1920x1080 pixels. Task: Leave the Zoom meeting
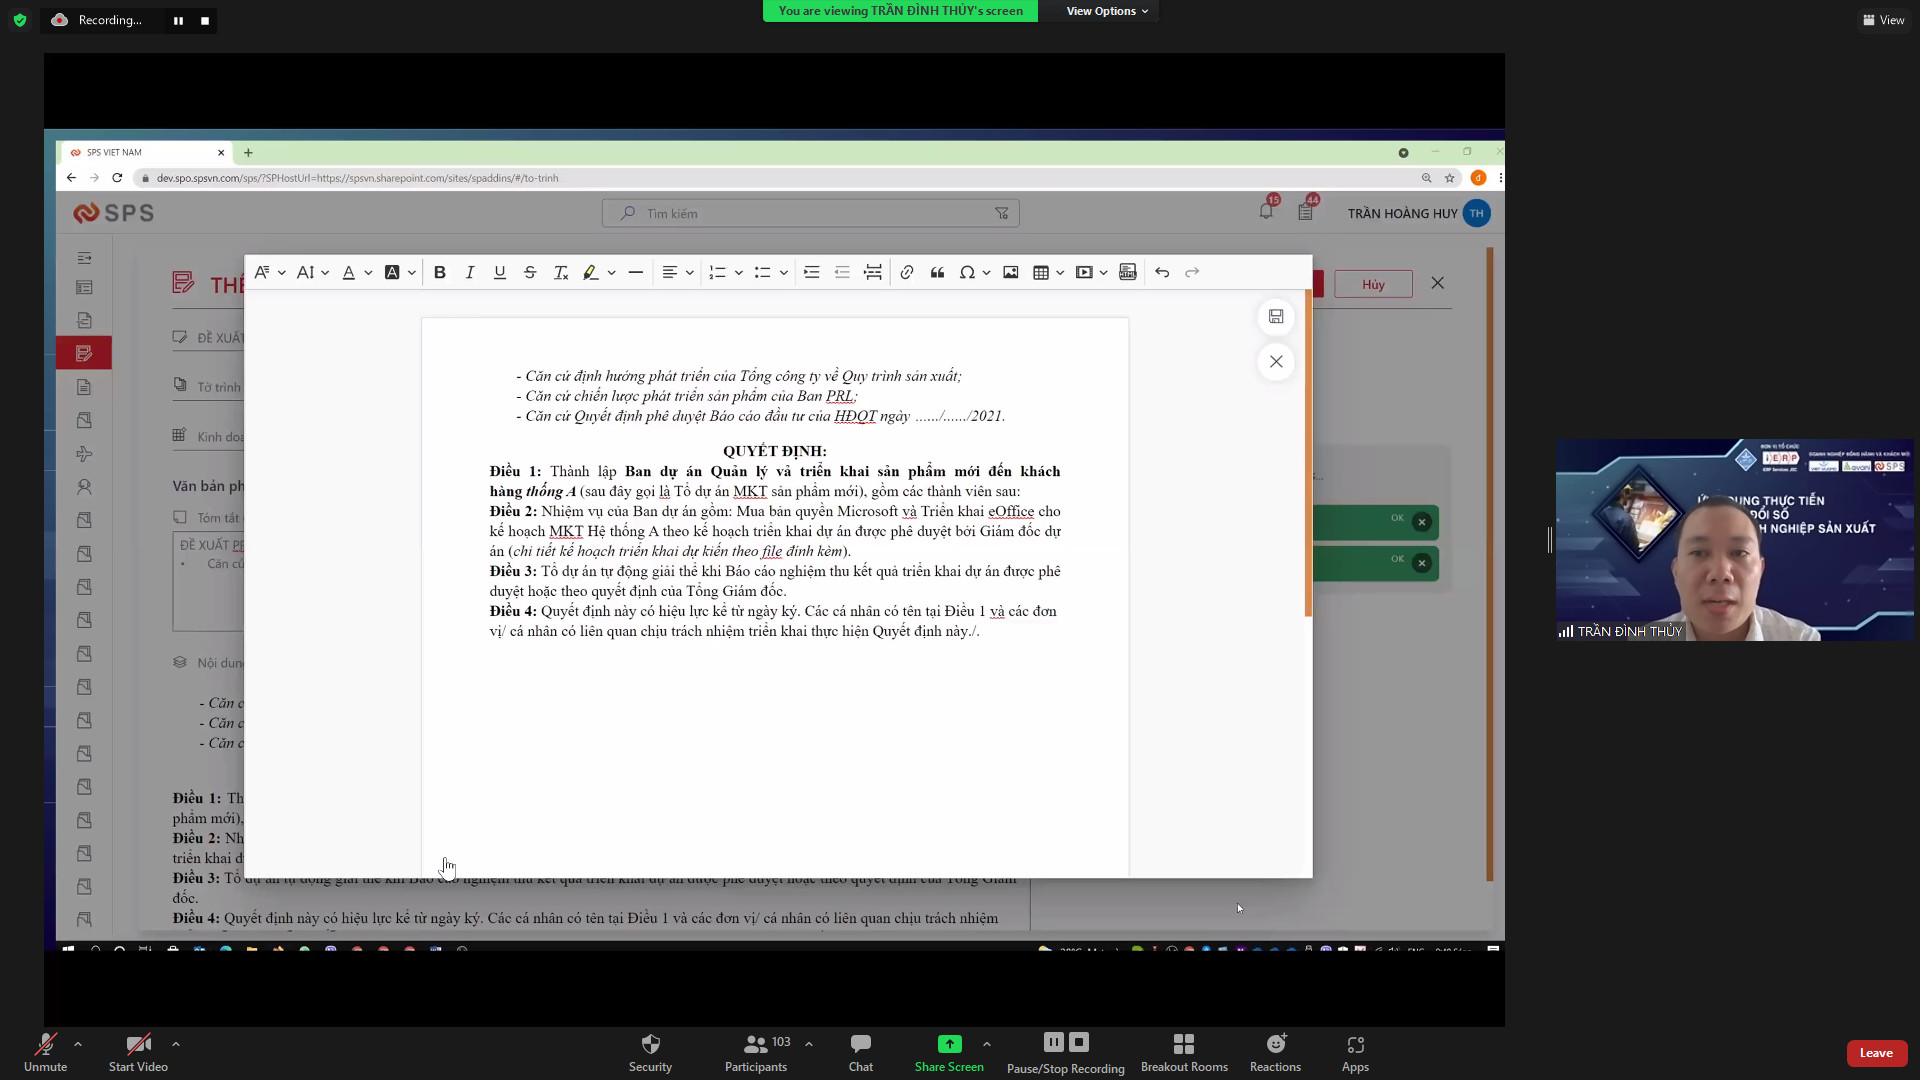1876,1053
